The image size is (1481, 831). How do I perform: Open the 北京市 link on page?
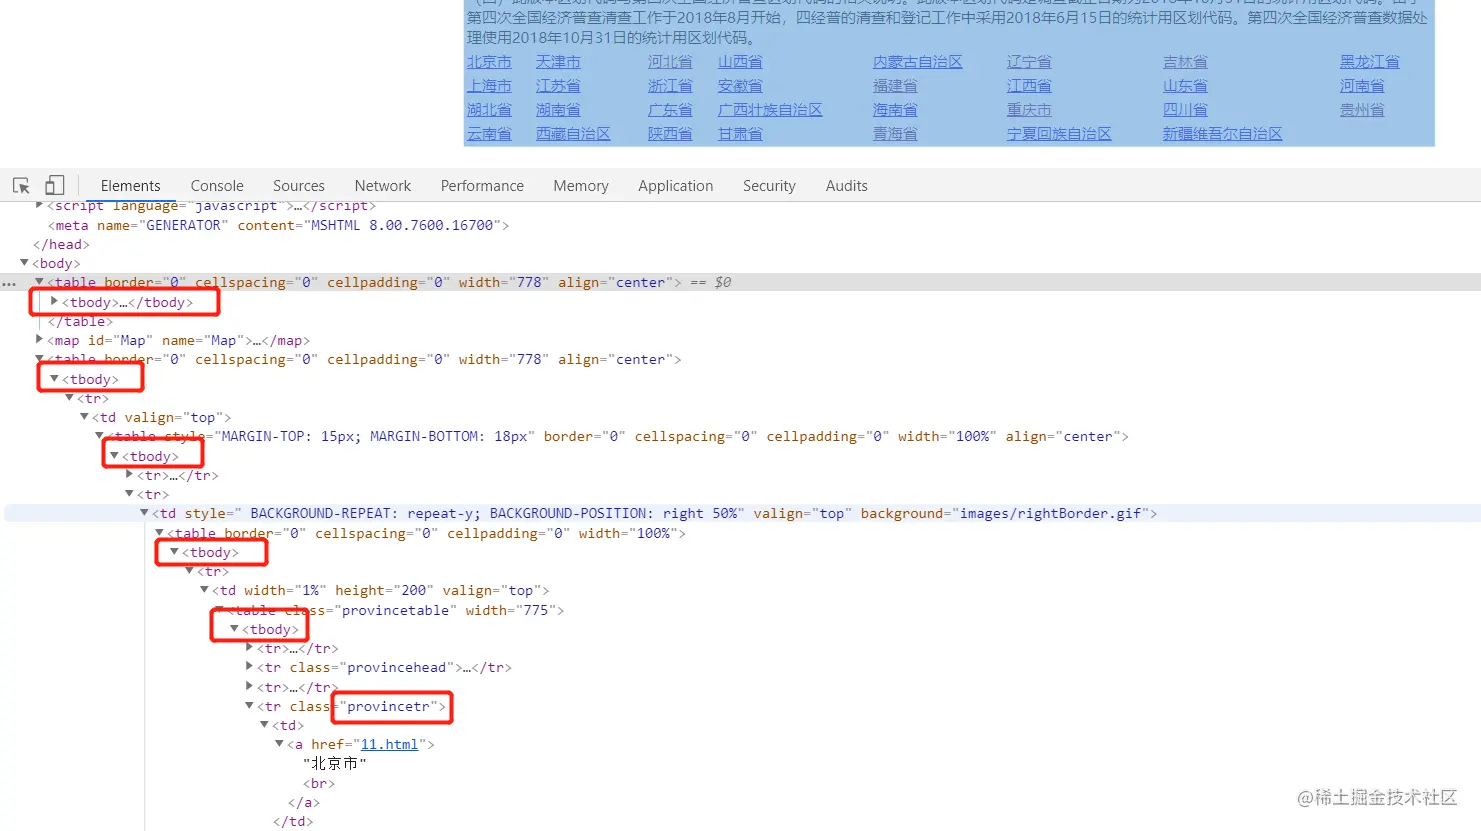489,62
